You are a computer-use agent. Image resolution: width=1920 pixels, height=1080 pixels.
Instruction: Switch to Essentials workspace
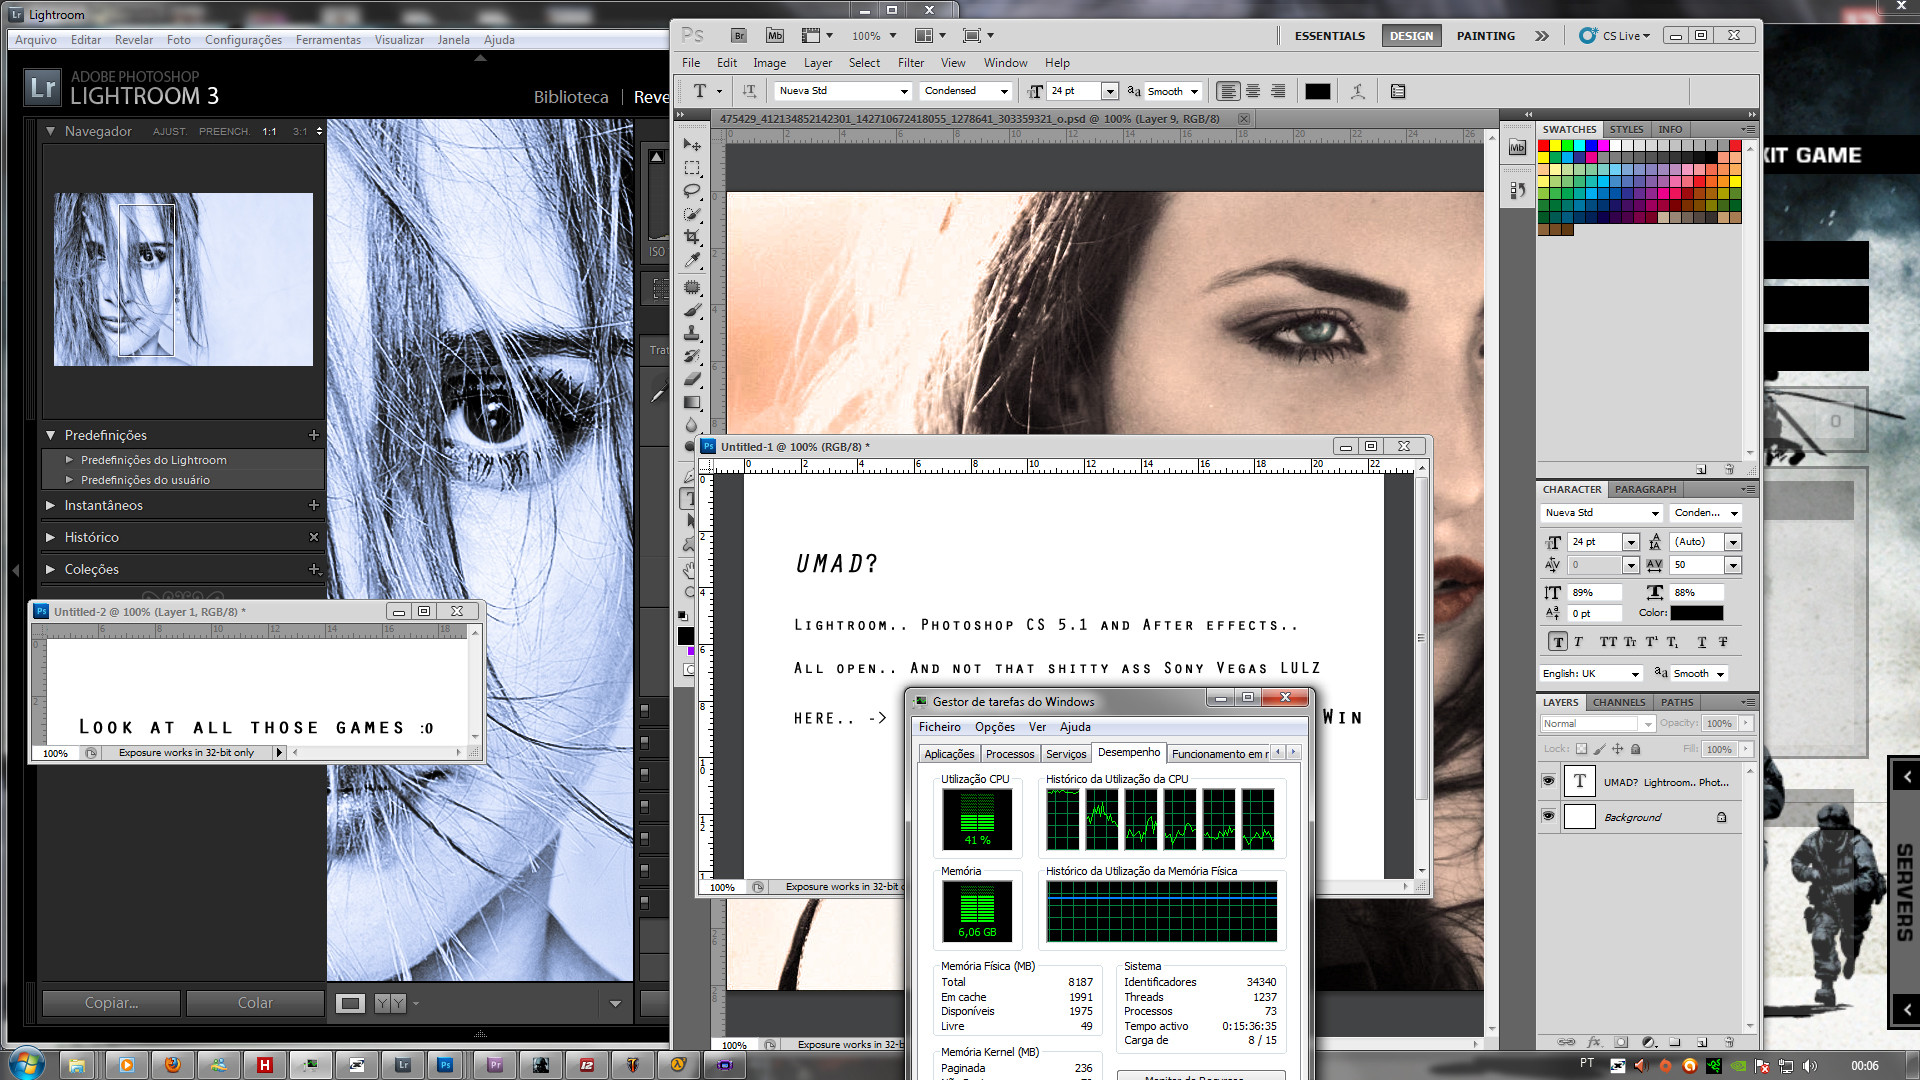click(1329, 36)
